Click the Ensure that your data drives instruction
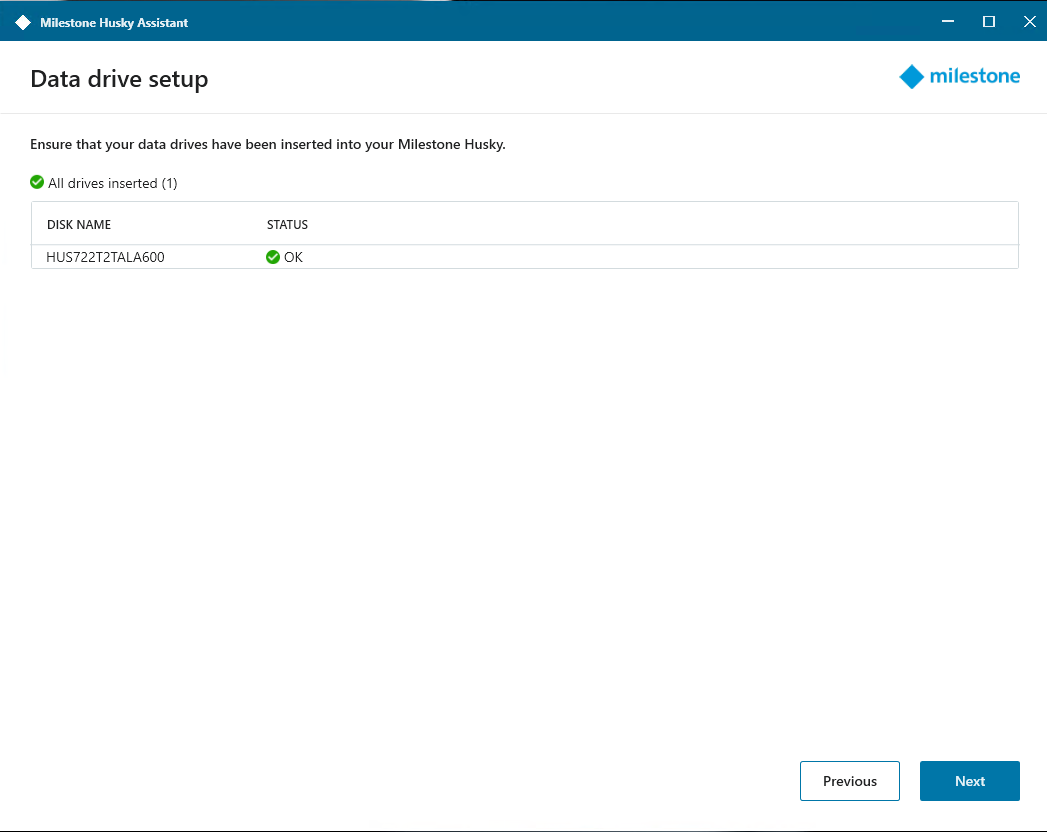This screenshot has height=832, width=1047. pos(268,144)
